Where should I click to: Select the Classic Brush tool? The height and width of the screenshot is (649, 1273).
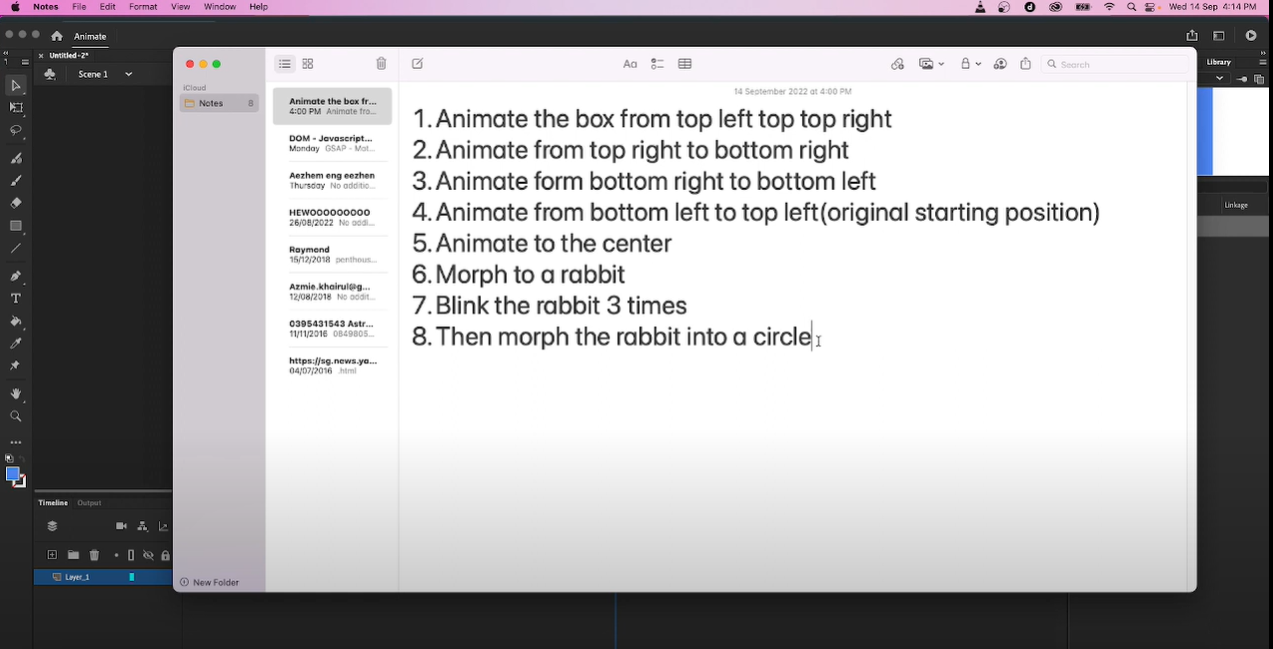16,180
